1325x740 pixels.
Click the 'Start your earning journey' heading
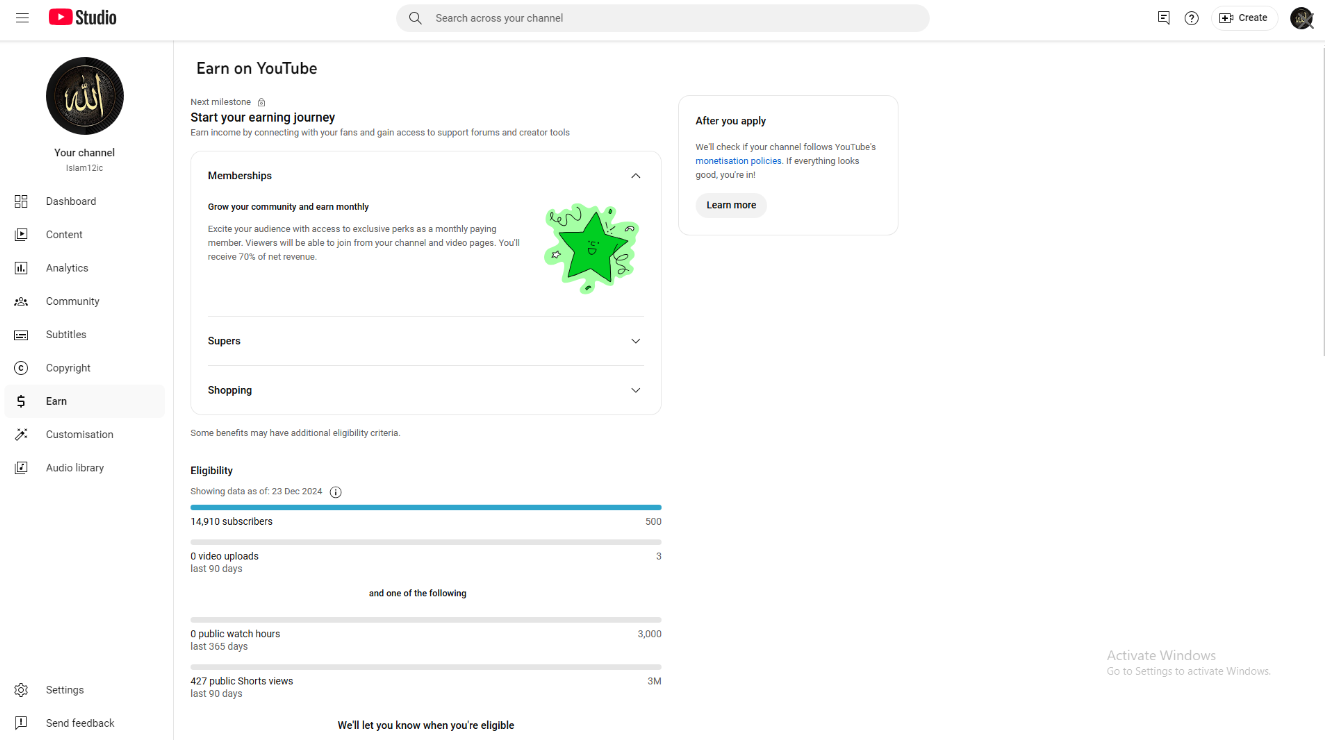tap(263, 118)
